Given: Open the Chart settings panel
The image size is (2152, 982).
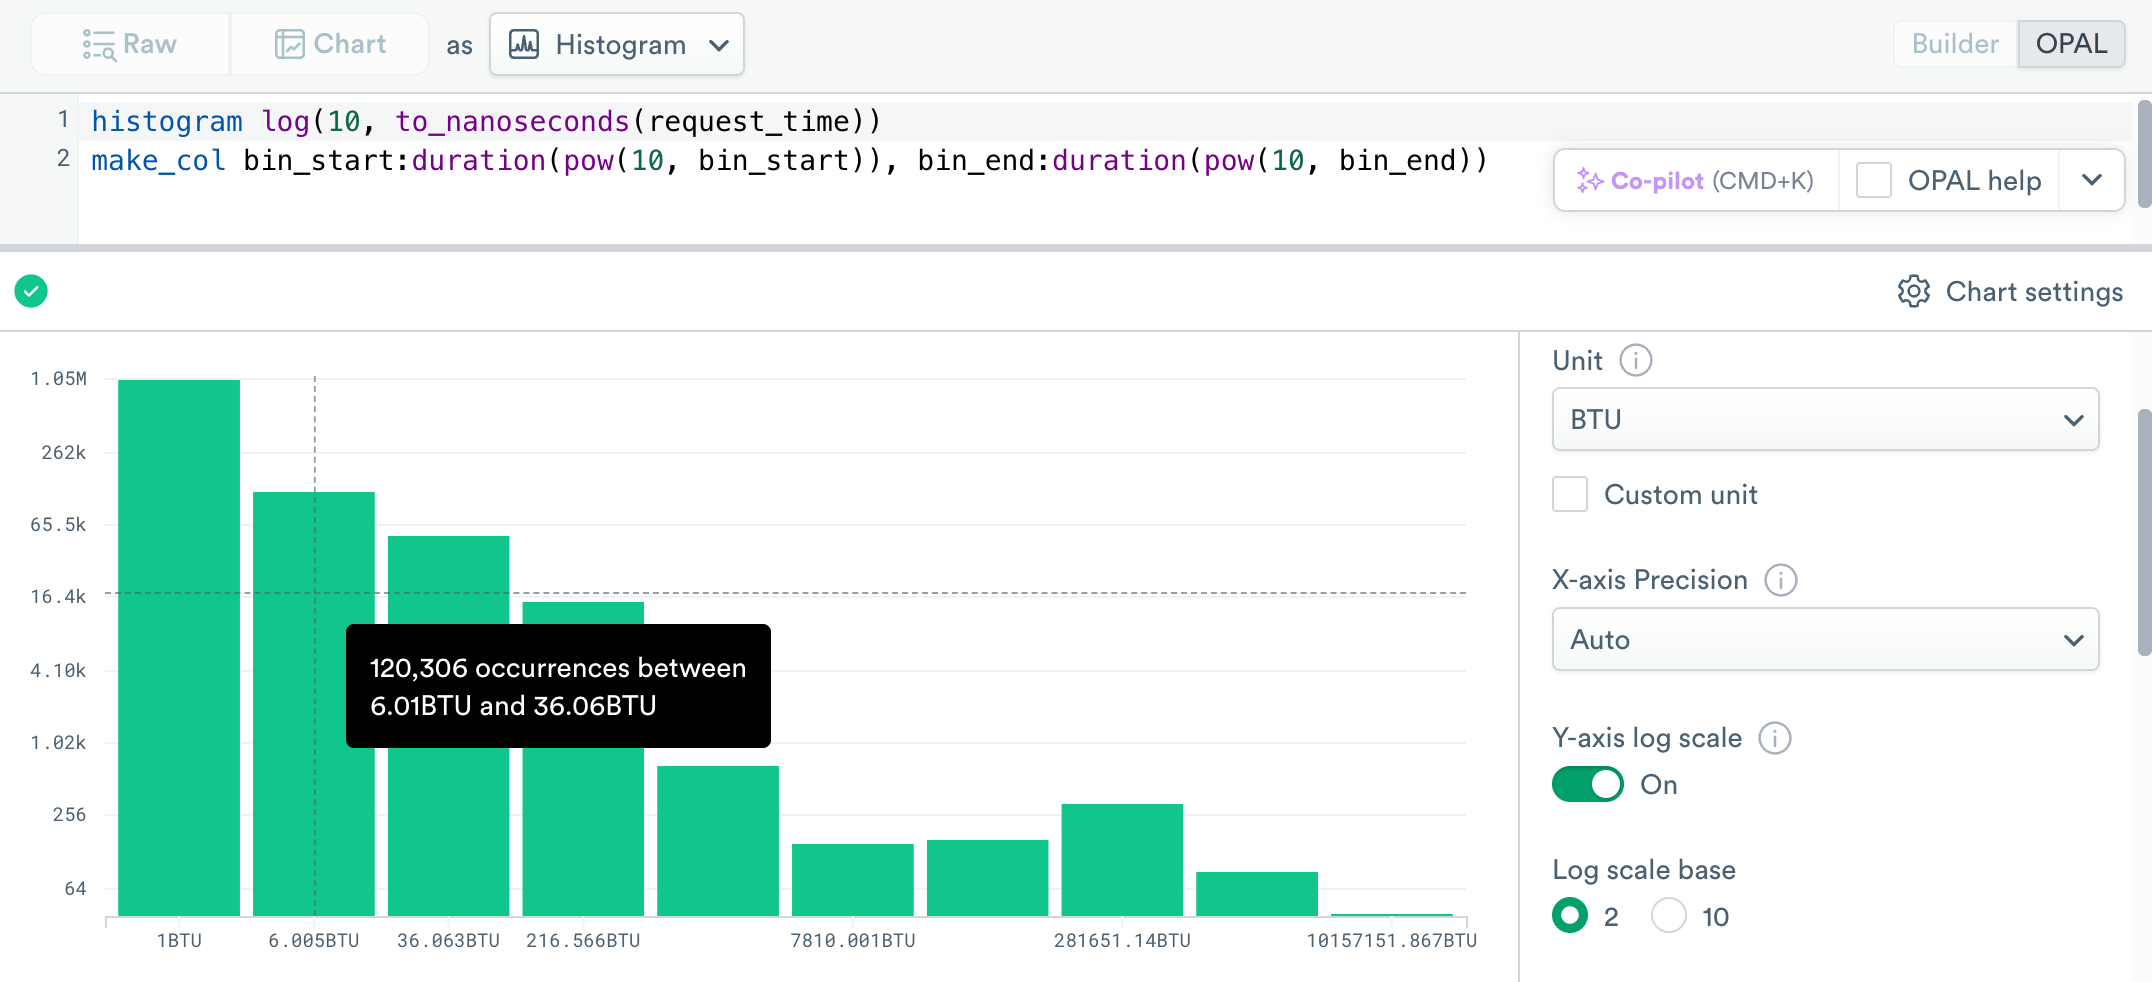Looking at the screenshot, I should pos(2010,291).
